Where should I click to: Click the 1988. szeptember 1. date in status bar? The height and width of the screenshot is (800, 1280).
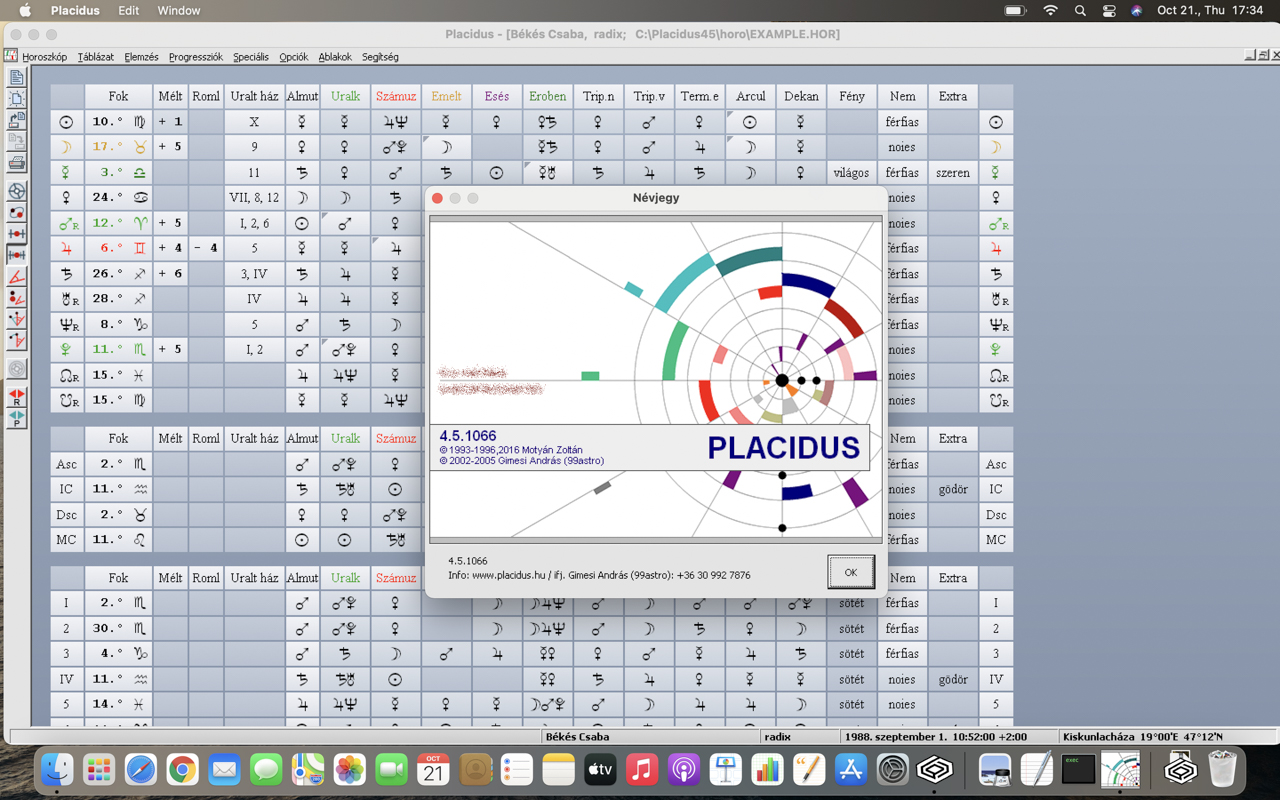click(x=934, y=737)
